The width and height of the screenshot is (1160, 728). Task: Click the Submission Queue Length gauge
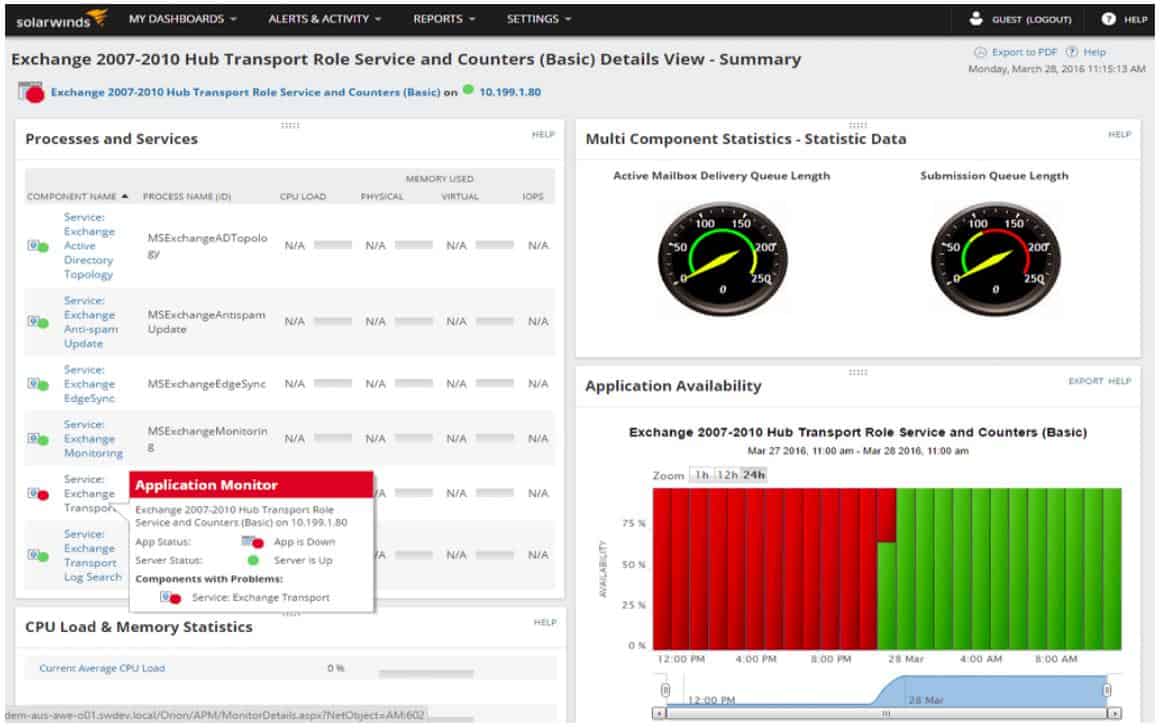[995, 260]
